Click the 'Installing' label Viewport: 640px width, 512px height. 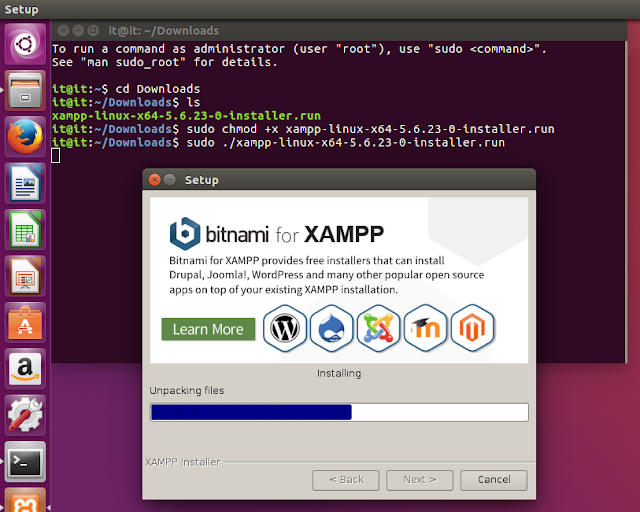click(x=339, y=373)
